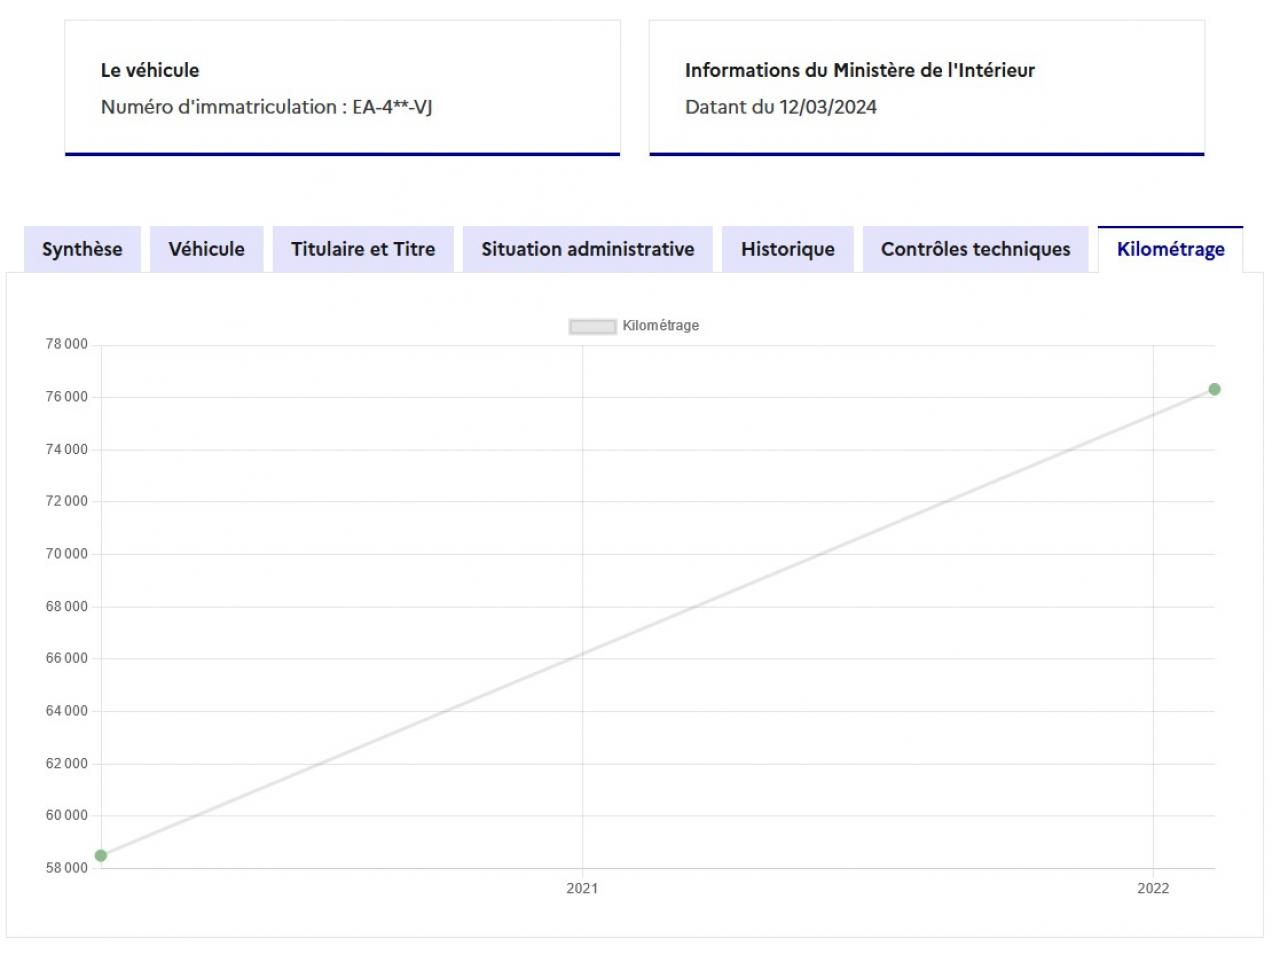Go to the Situation administrative tab
Viewport: 1280px width, 960px height.
point(587,249)
